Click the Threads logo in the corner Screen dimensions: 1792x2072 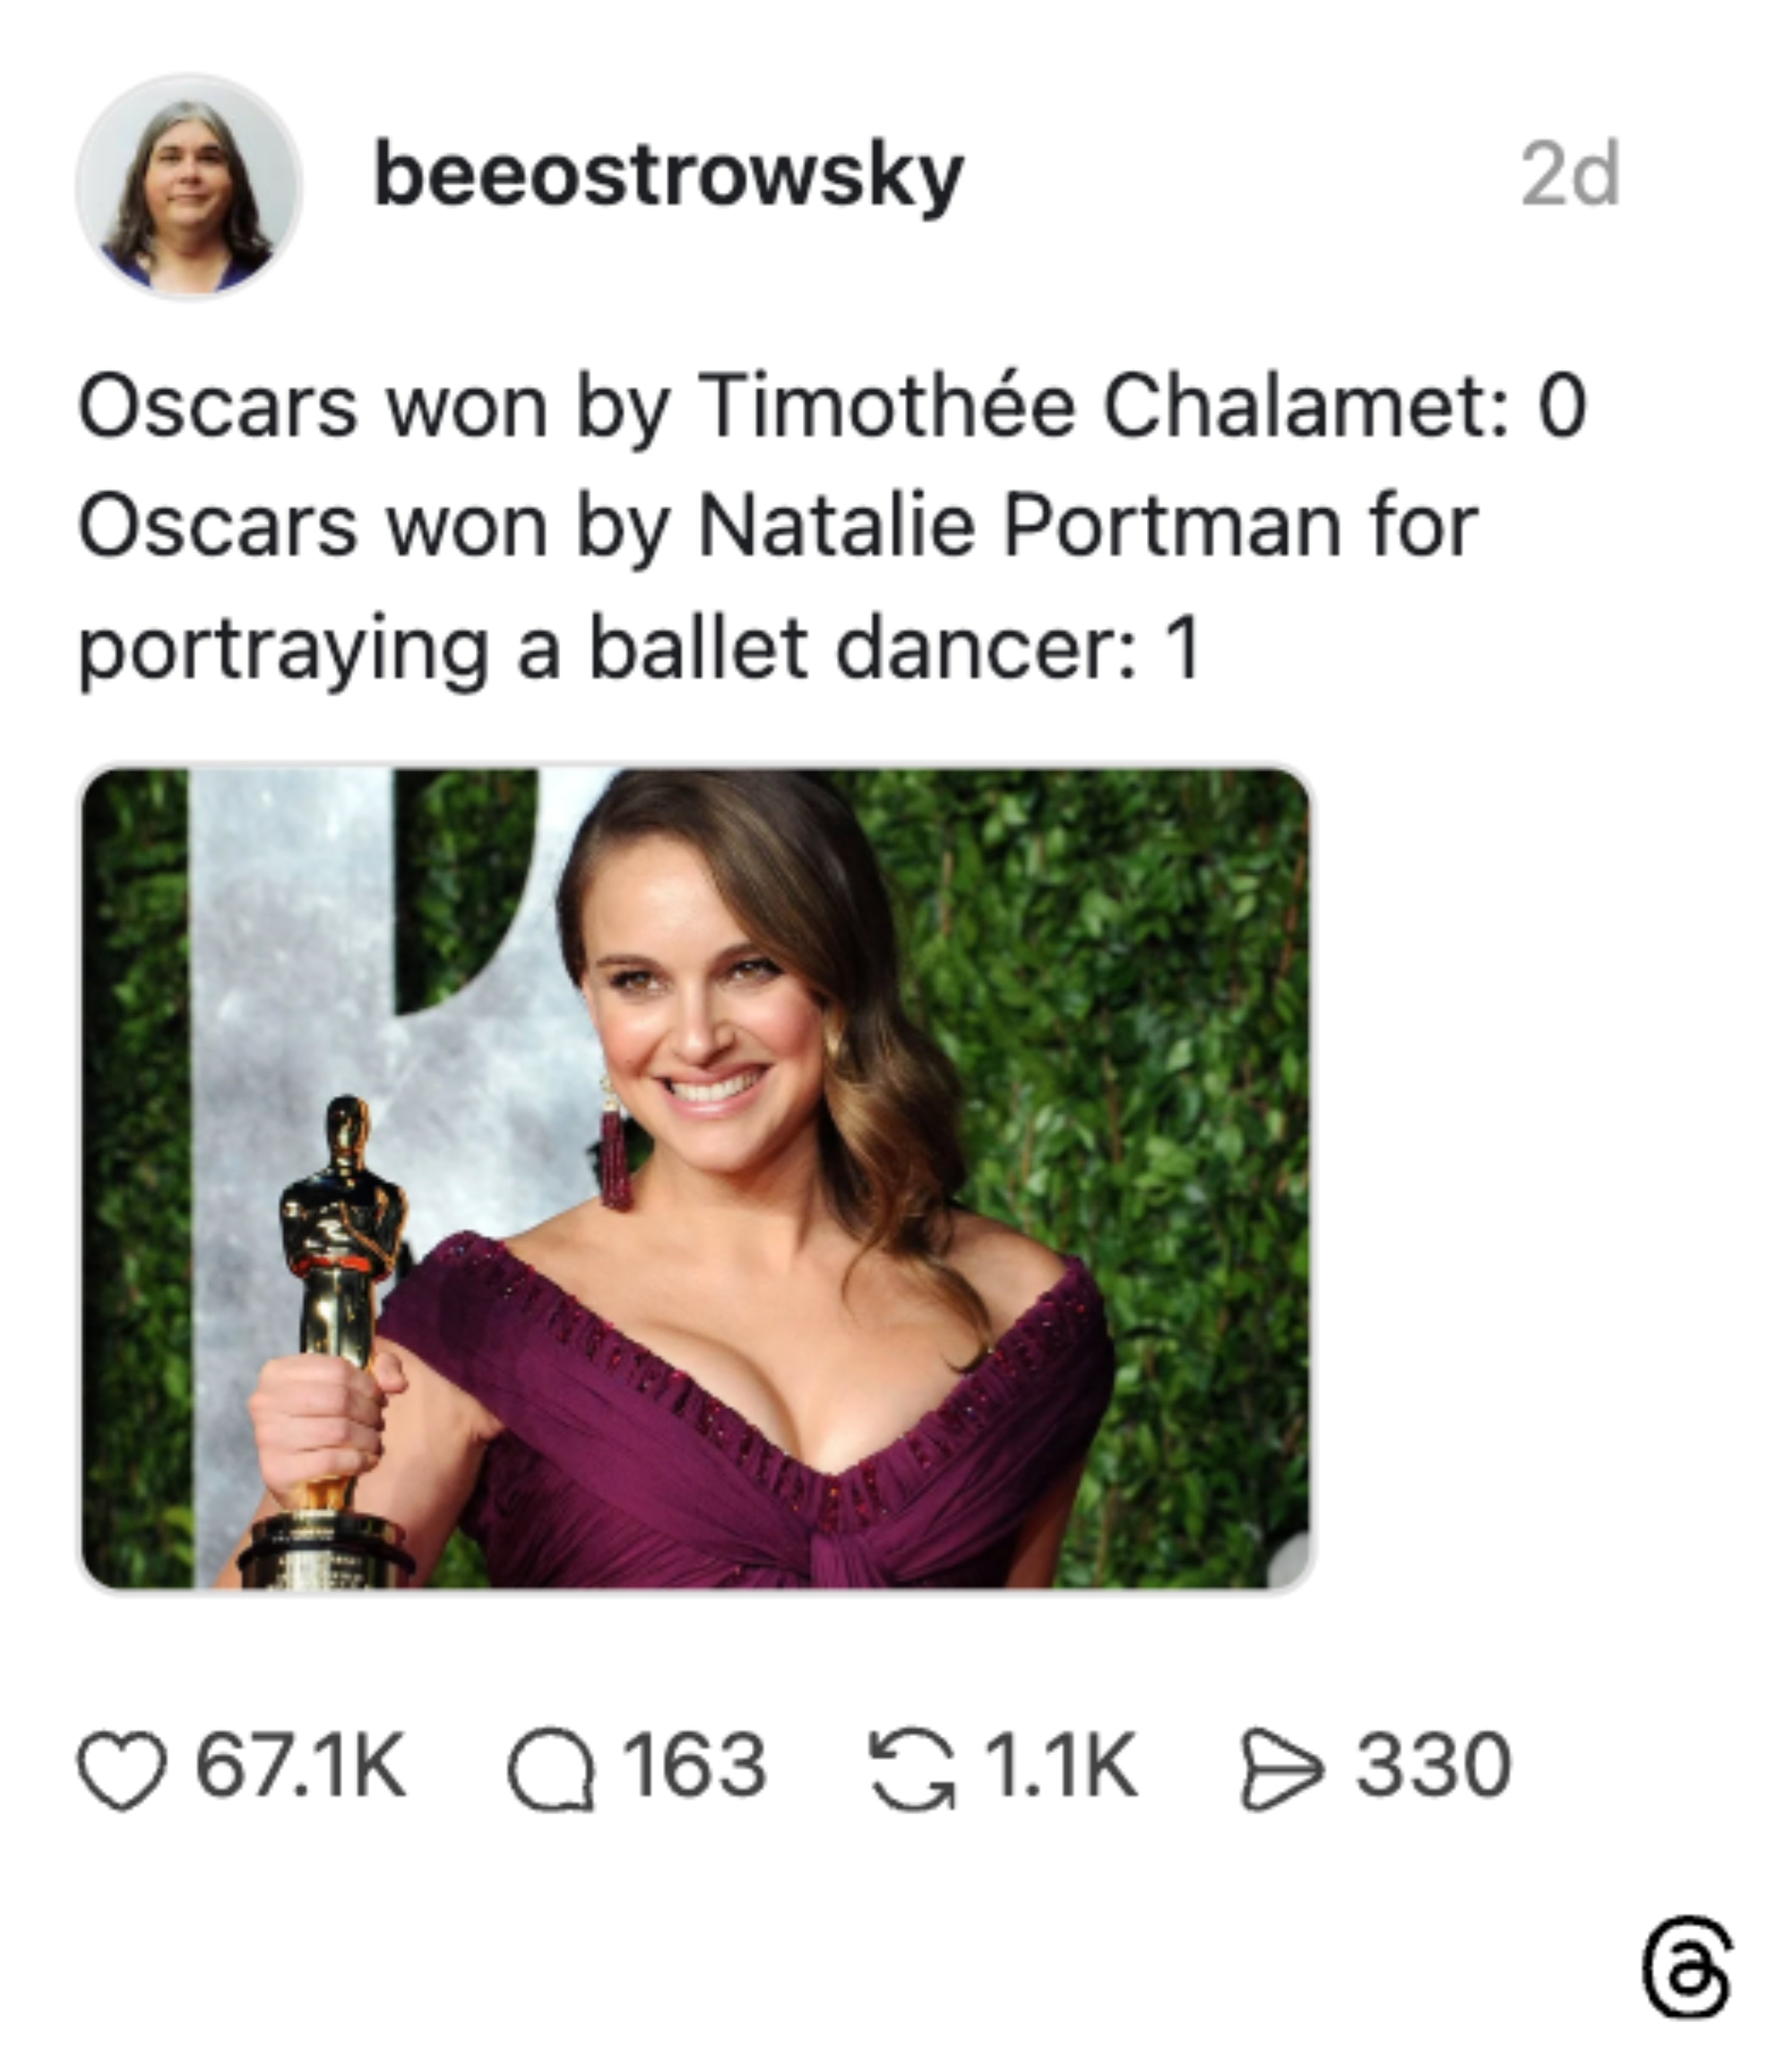[x=1688, y=1966]
